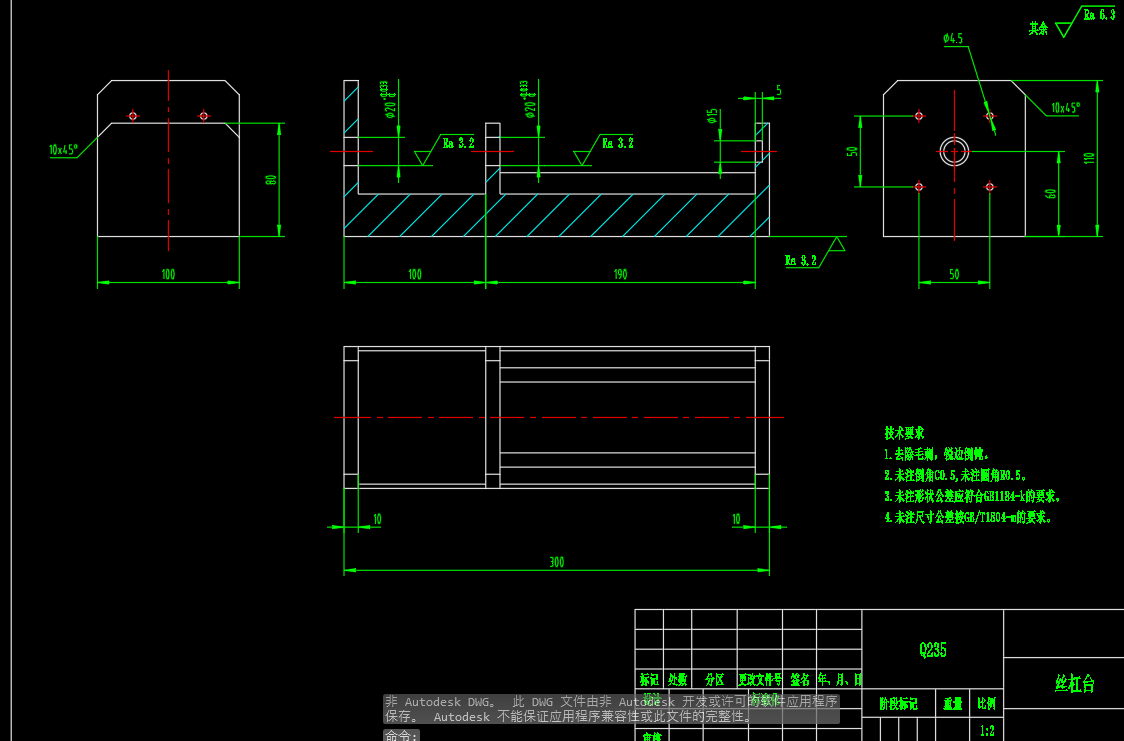Select the '10x45°' chamfer note of left view
1124x741 pixels.
(63, 150)
